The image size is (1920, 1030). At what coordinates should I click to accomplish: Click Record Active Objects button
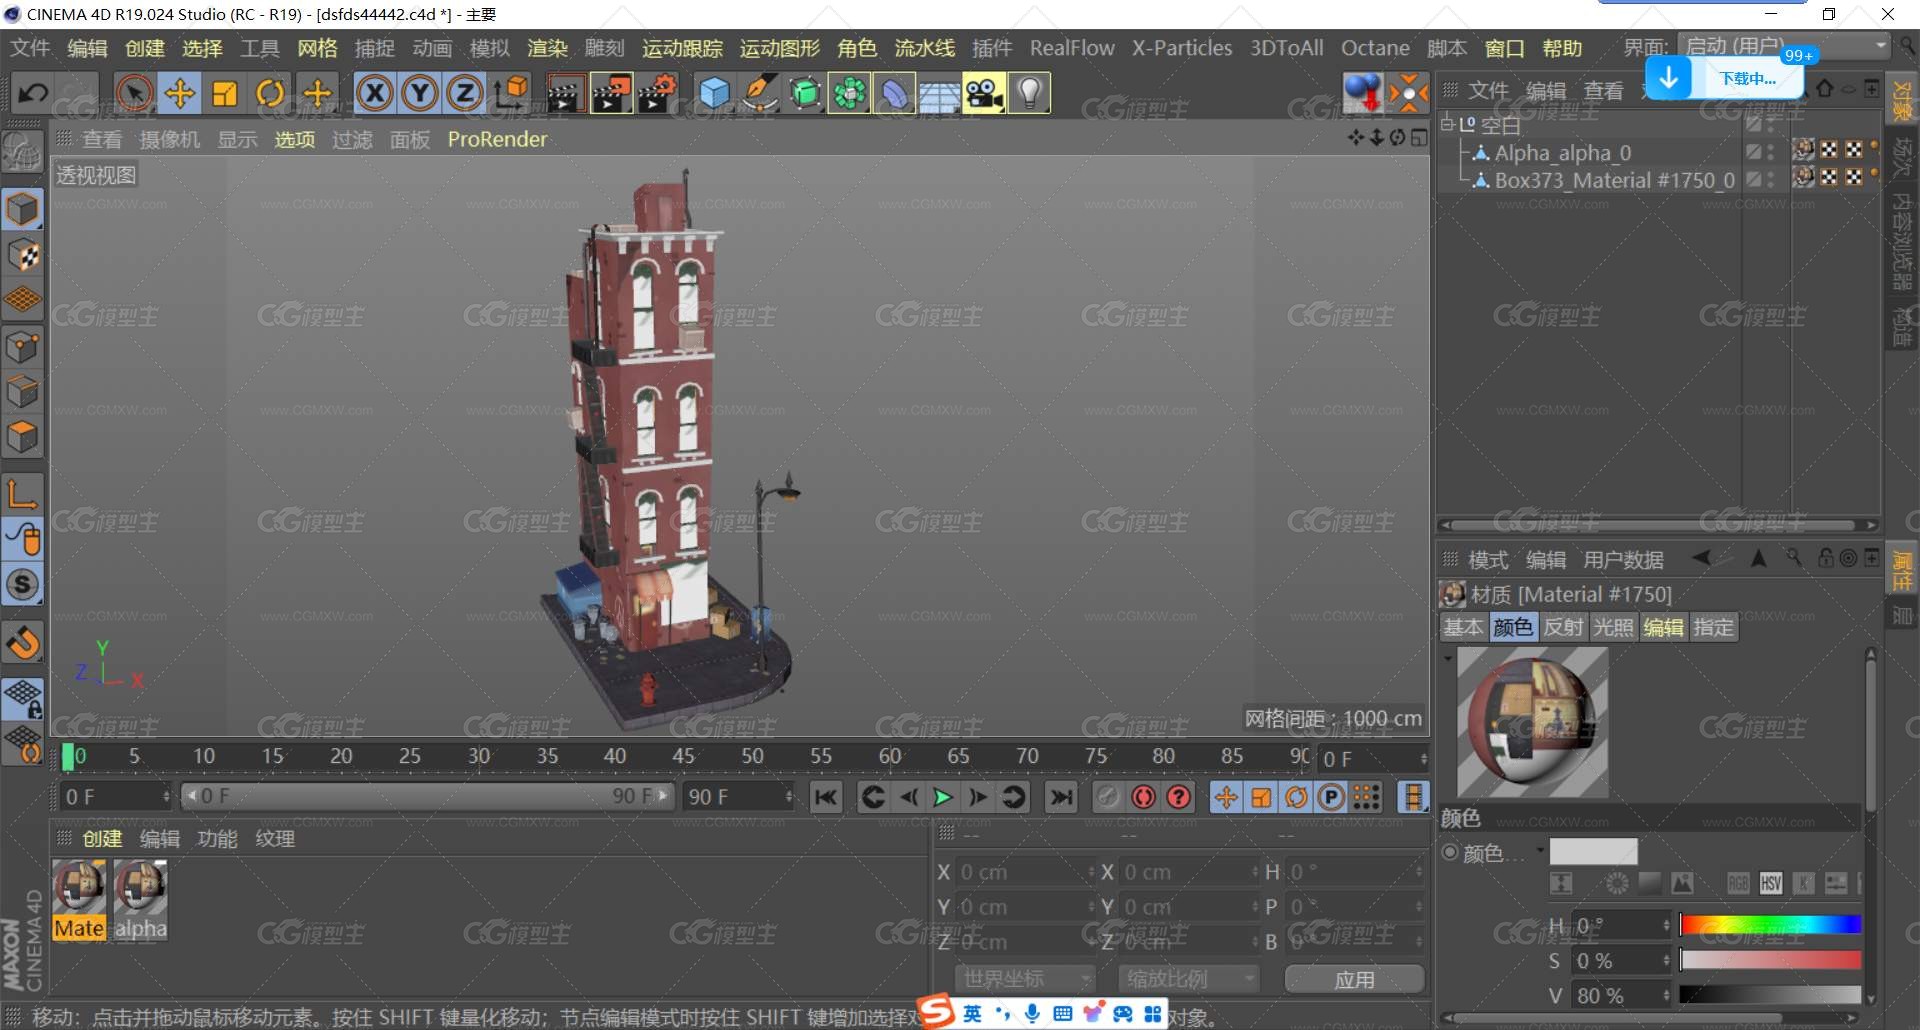coord(1108,797)
